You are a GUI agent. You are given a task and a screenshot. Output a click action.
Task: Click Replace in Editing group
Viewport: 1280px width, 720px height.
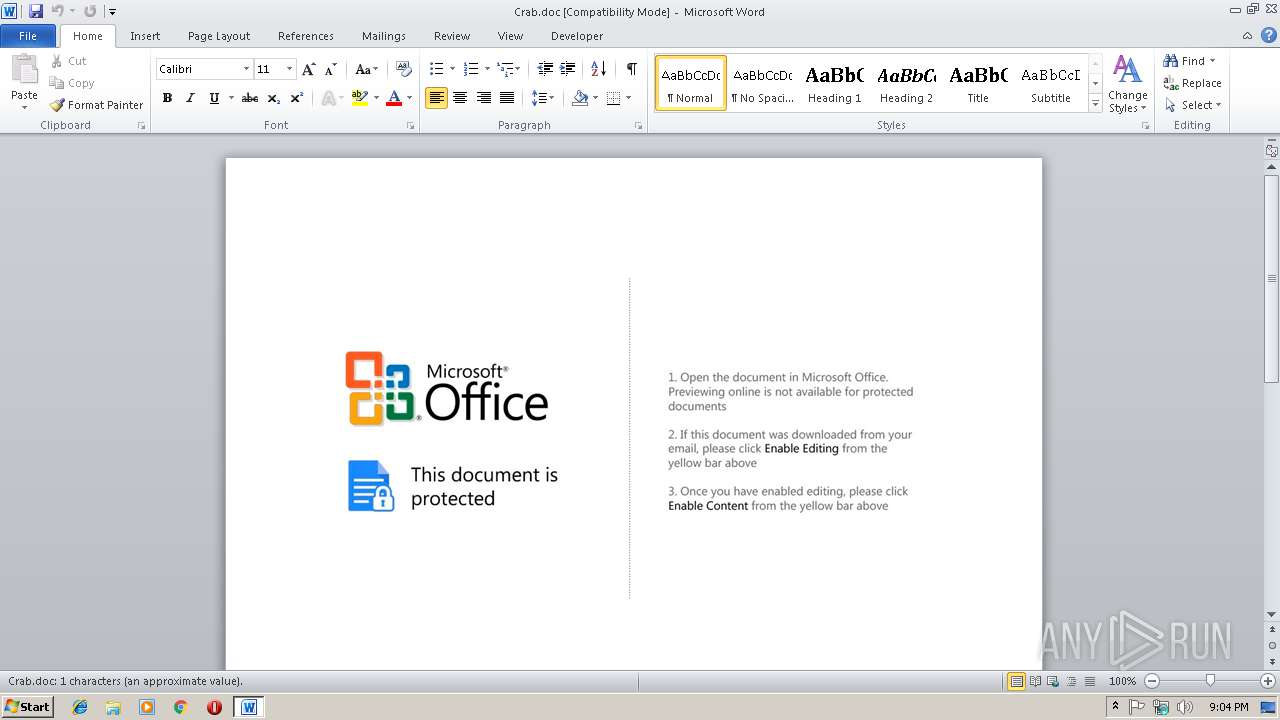click(x=1192, y=83)
